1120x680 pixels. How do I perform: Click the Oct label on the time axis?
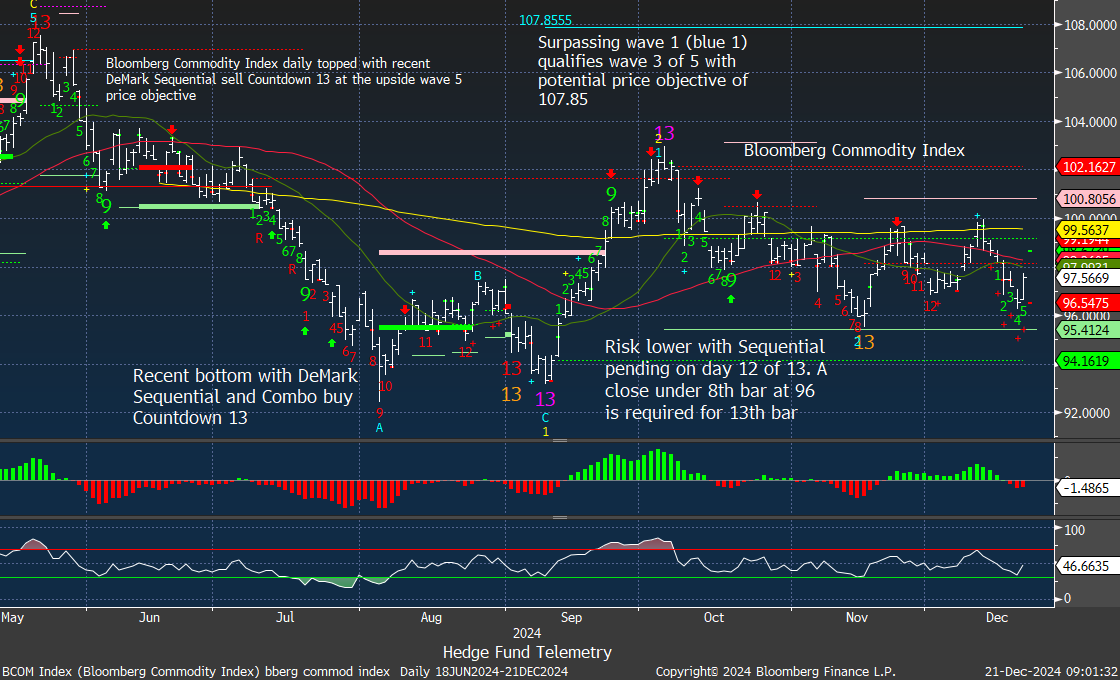pyautogui.click(x=714, y=616)
